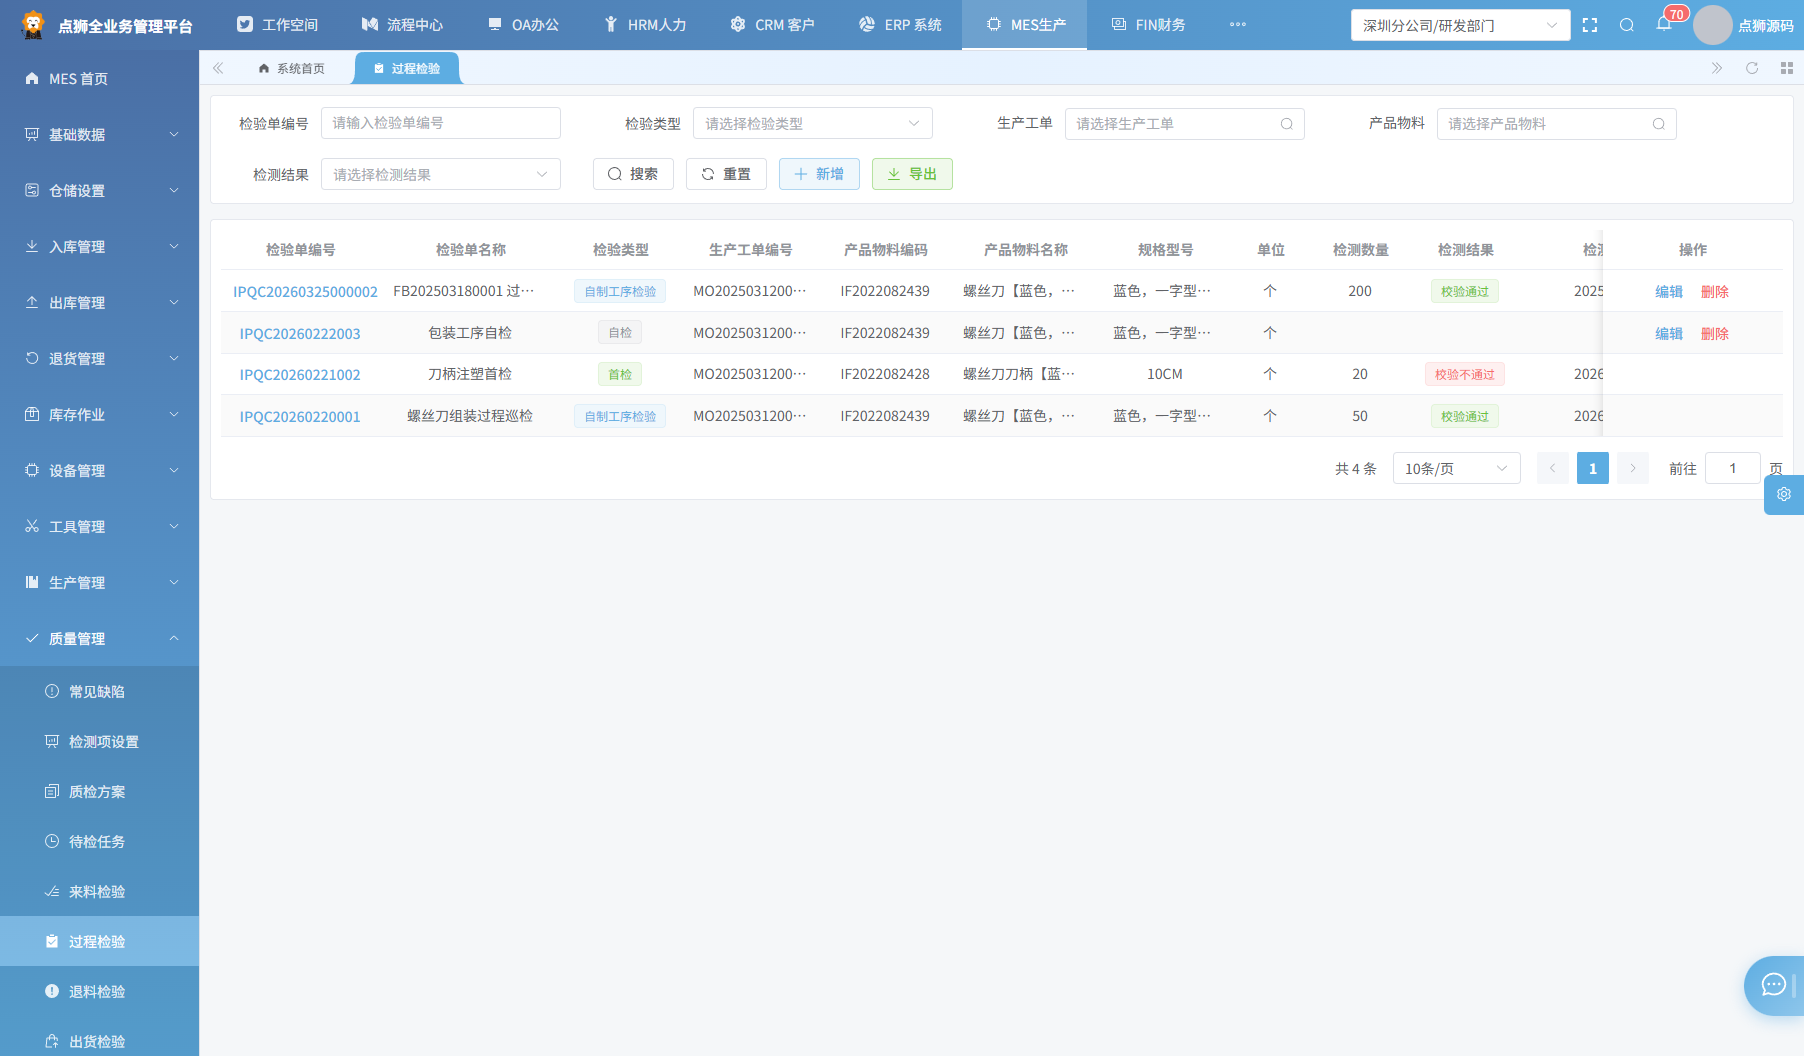Click the user avatar picture

point(1712,25)
